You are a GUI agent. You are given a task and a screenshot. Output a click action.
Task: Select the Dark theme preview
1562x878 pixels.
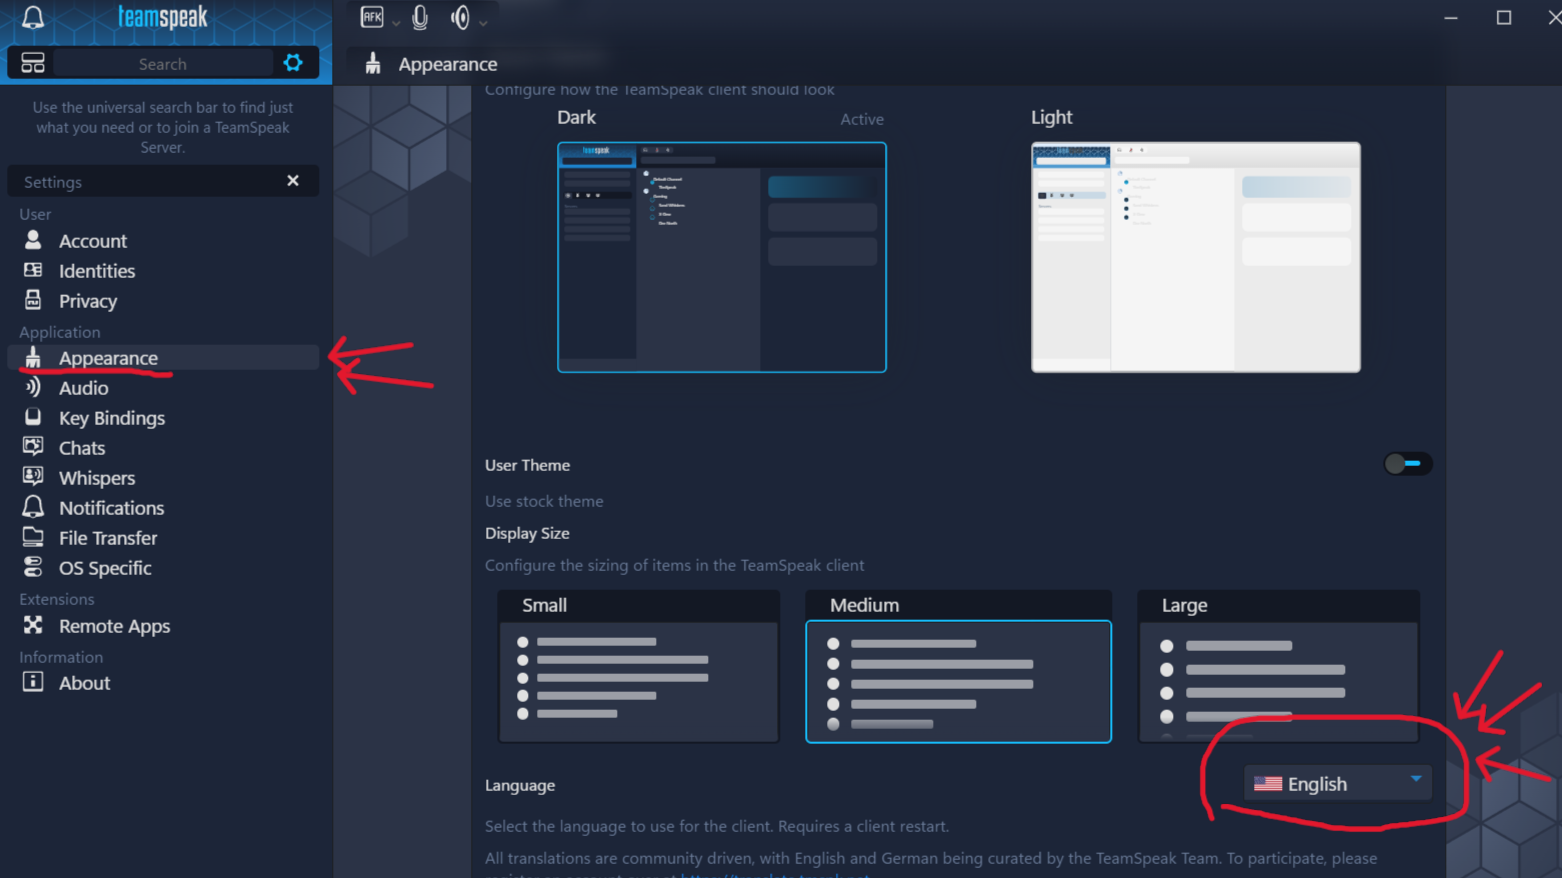(x=721, y=257)
